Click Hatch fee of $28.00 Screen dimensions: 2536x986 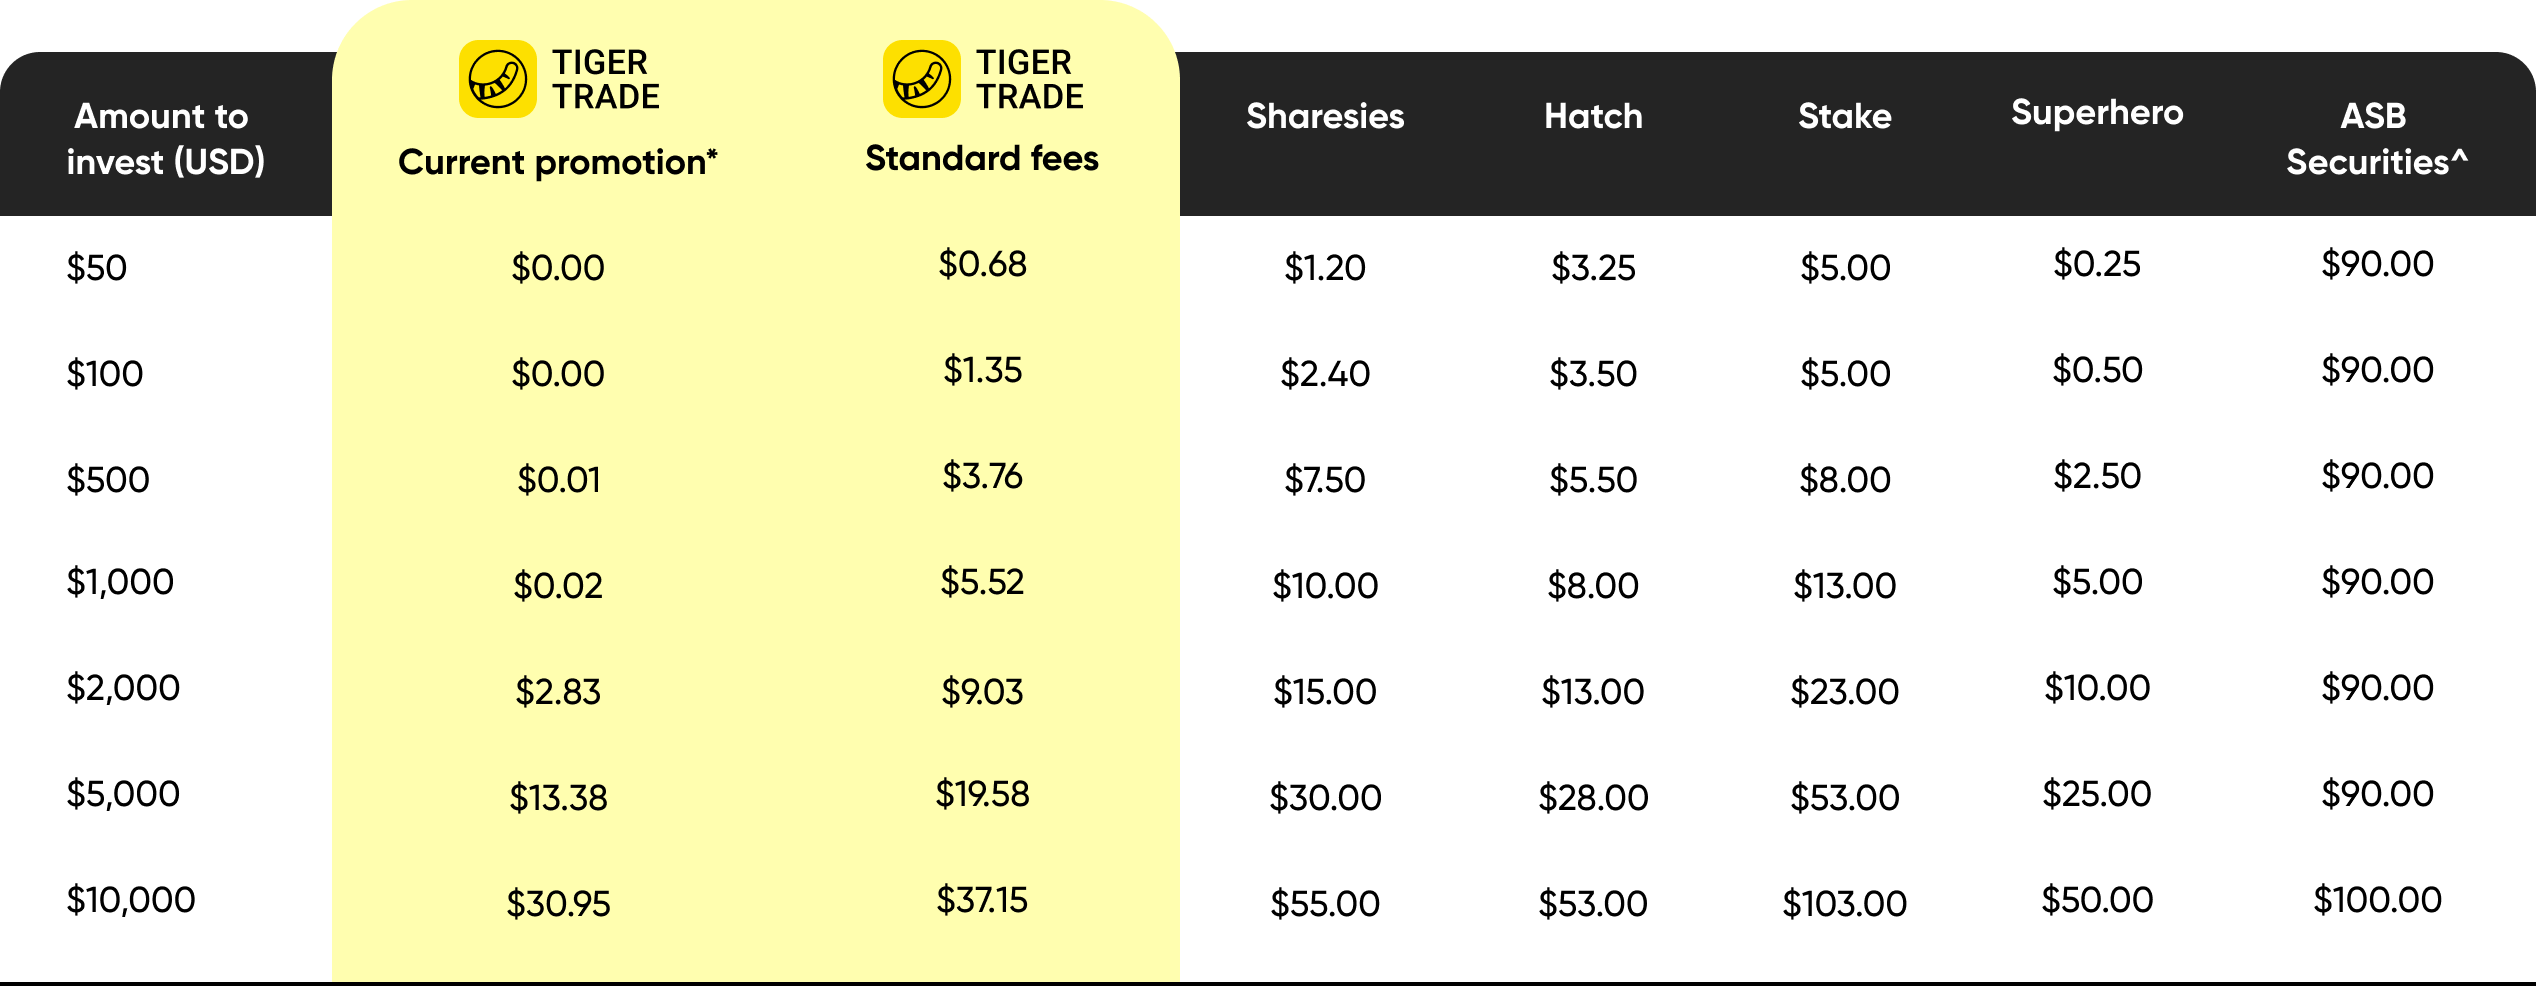(x=1593, y=798)
